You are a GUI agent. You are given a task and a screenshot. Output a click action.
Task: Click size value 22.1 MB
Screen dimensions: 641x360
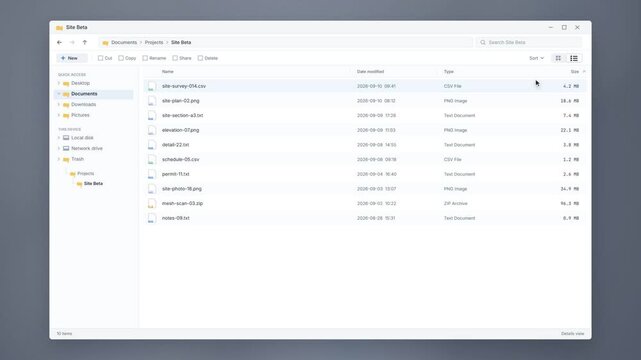569,130
